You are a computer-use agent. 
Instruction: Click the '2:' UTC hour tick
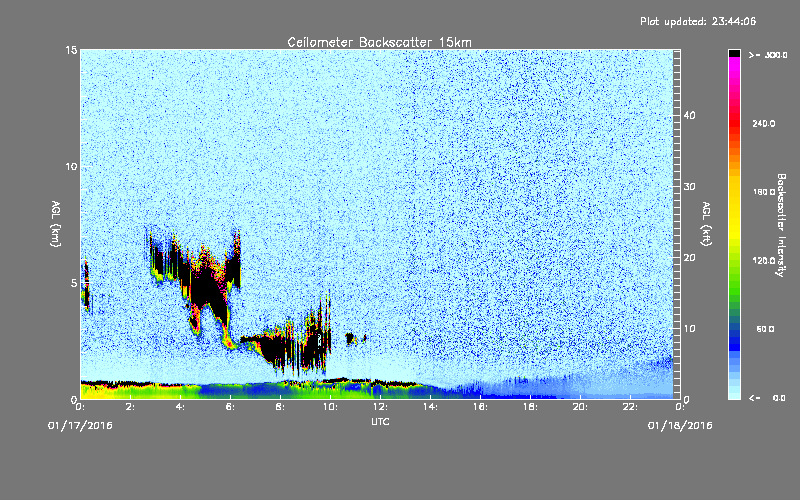pos(130,407)
